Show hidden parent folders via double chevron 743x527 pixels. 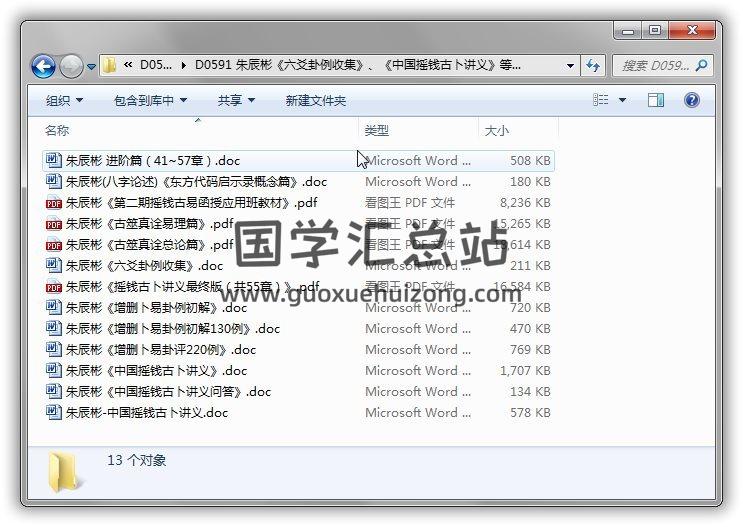[128, 65]
